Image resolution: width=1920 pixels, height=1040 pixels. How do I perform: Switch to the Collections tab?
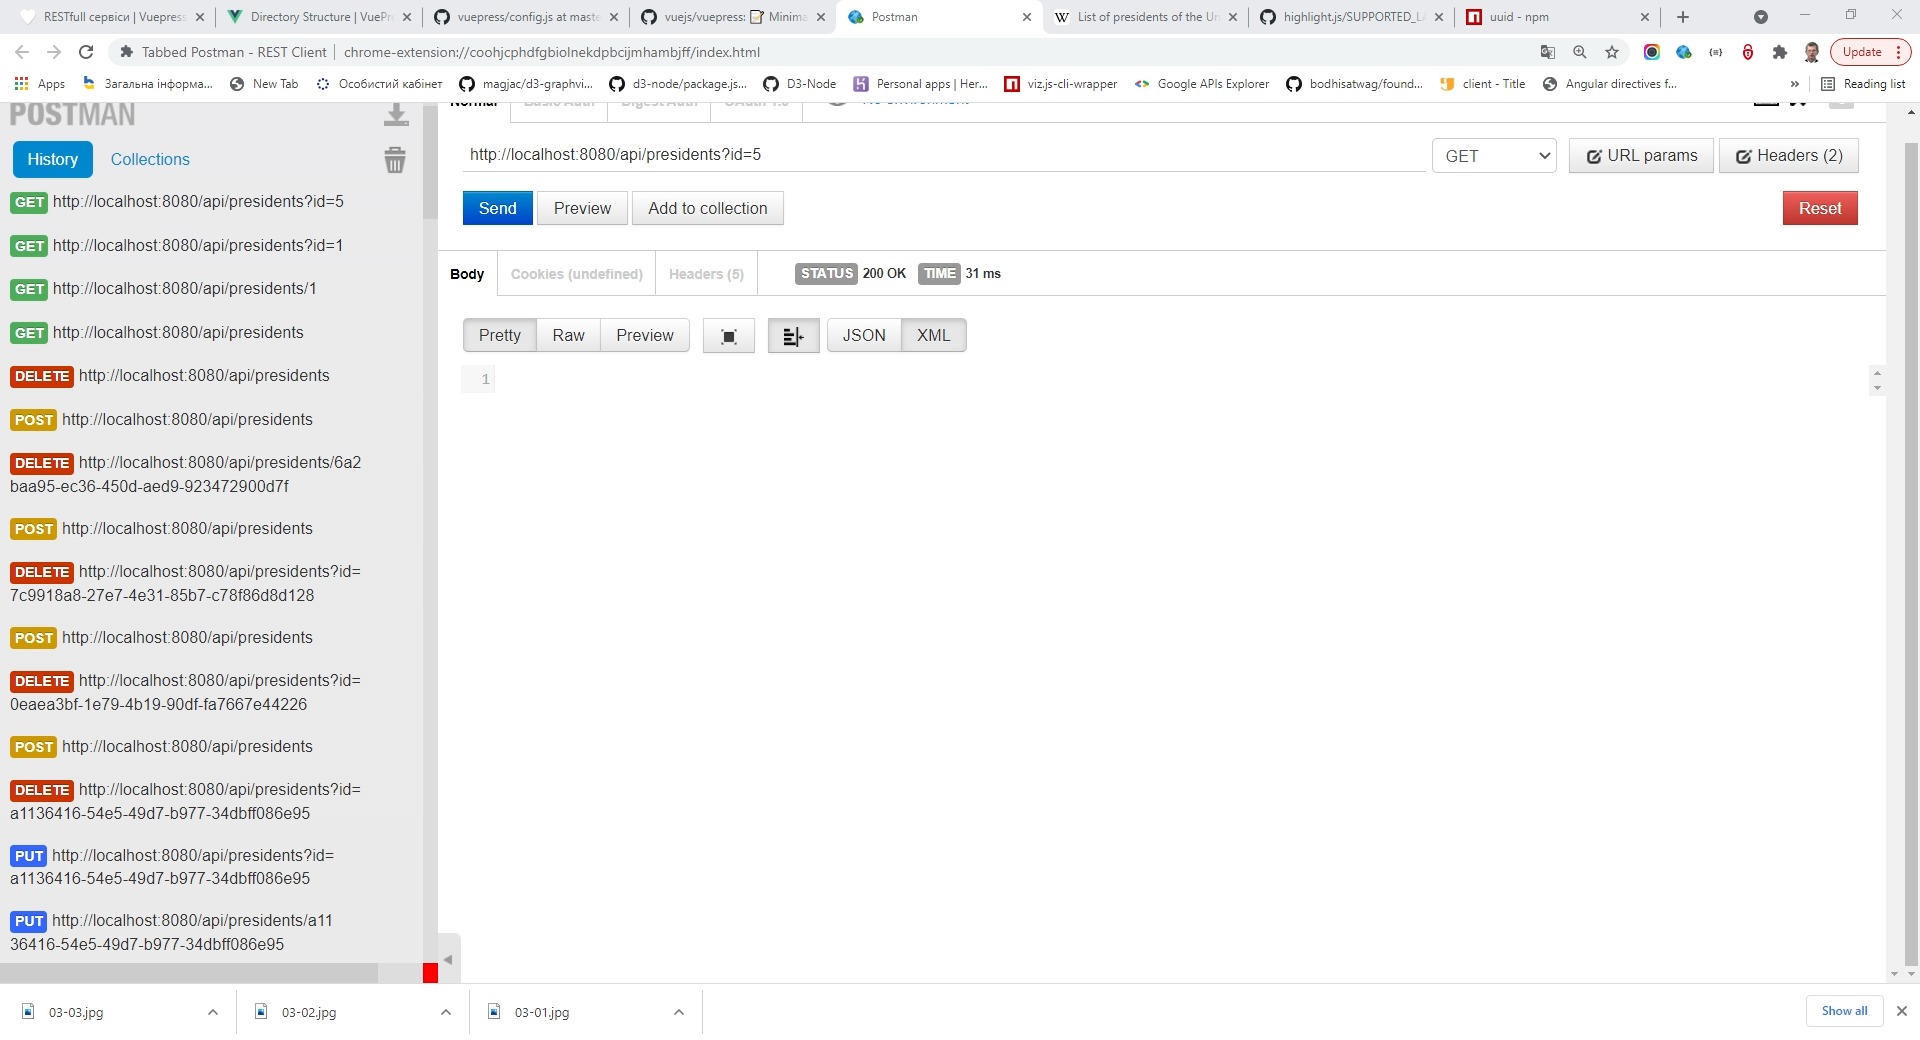click(150, 159)
